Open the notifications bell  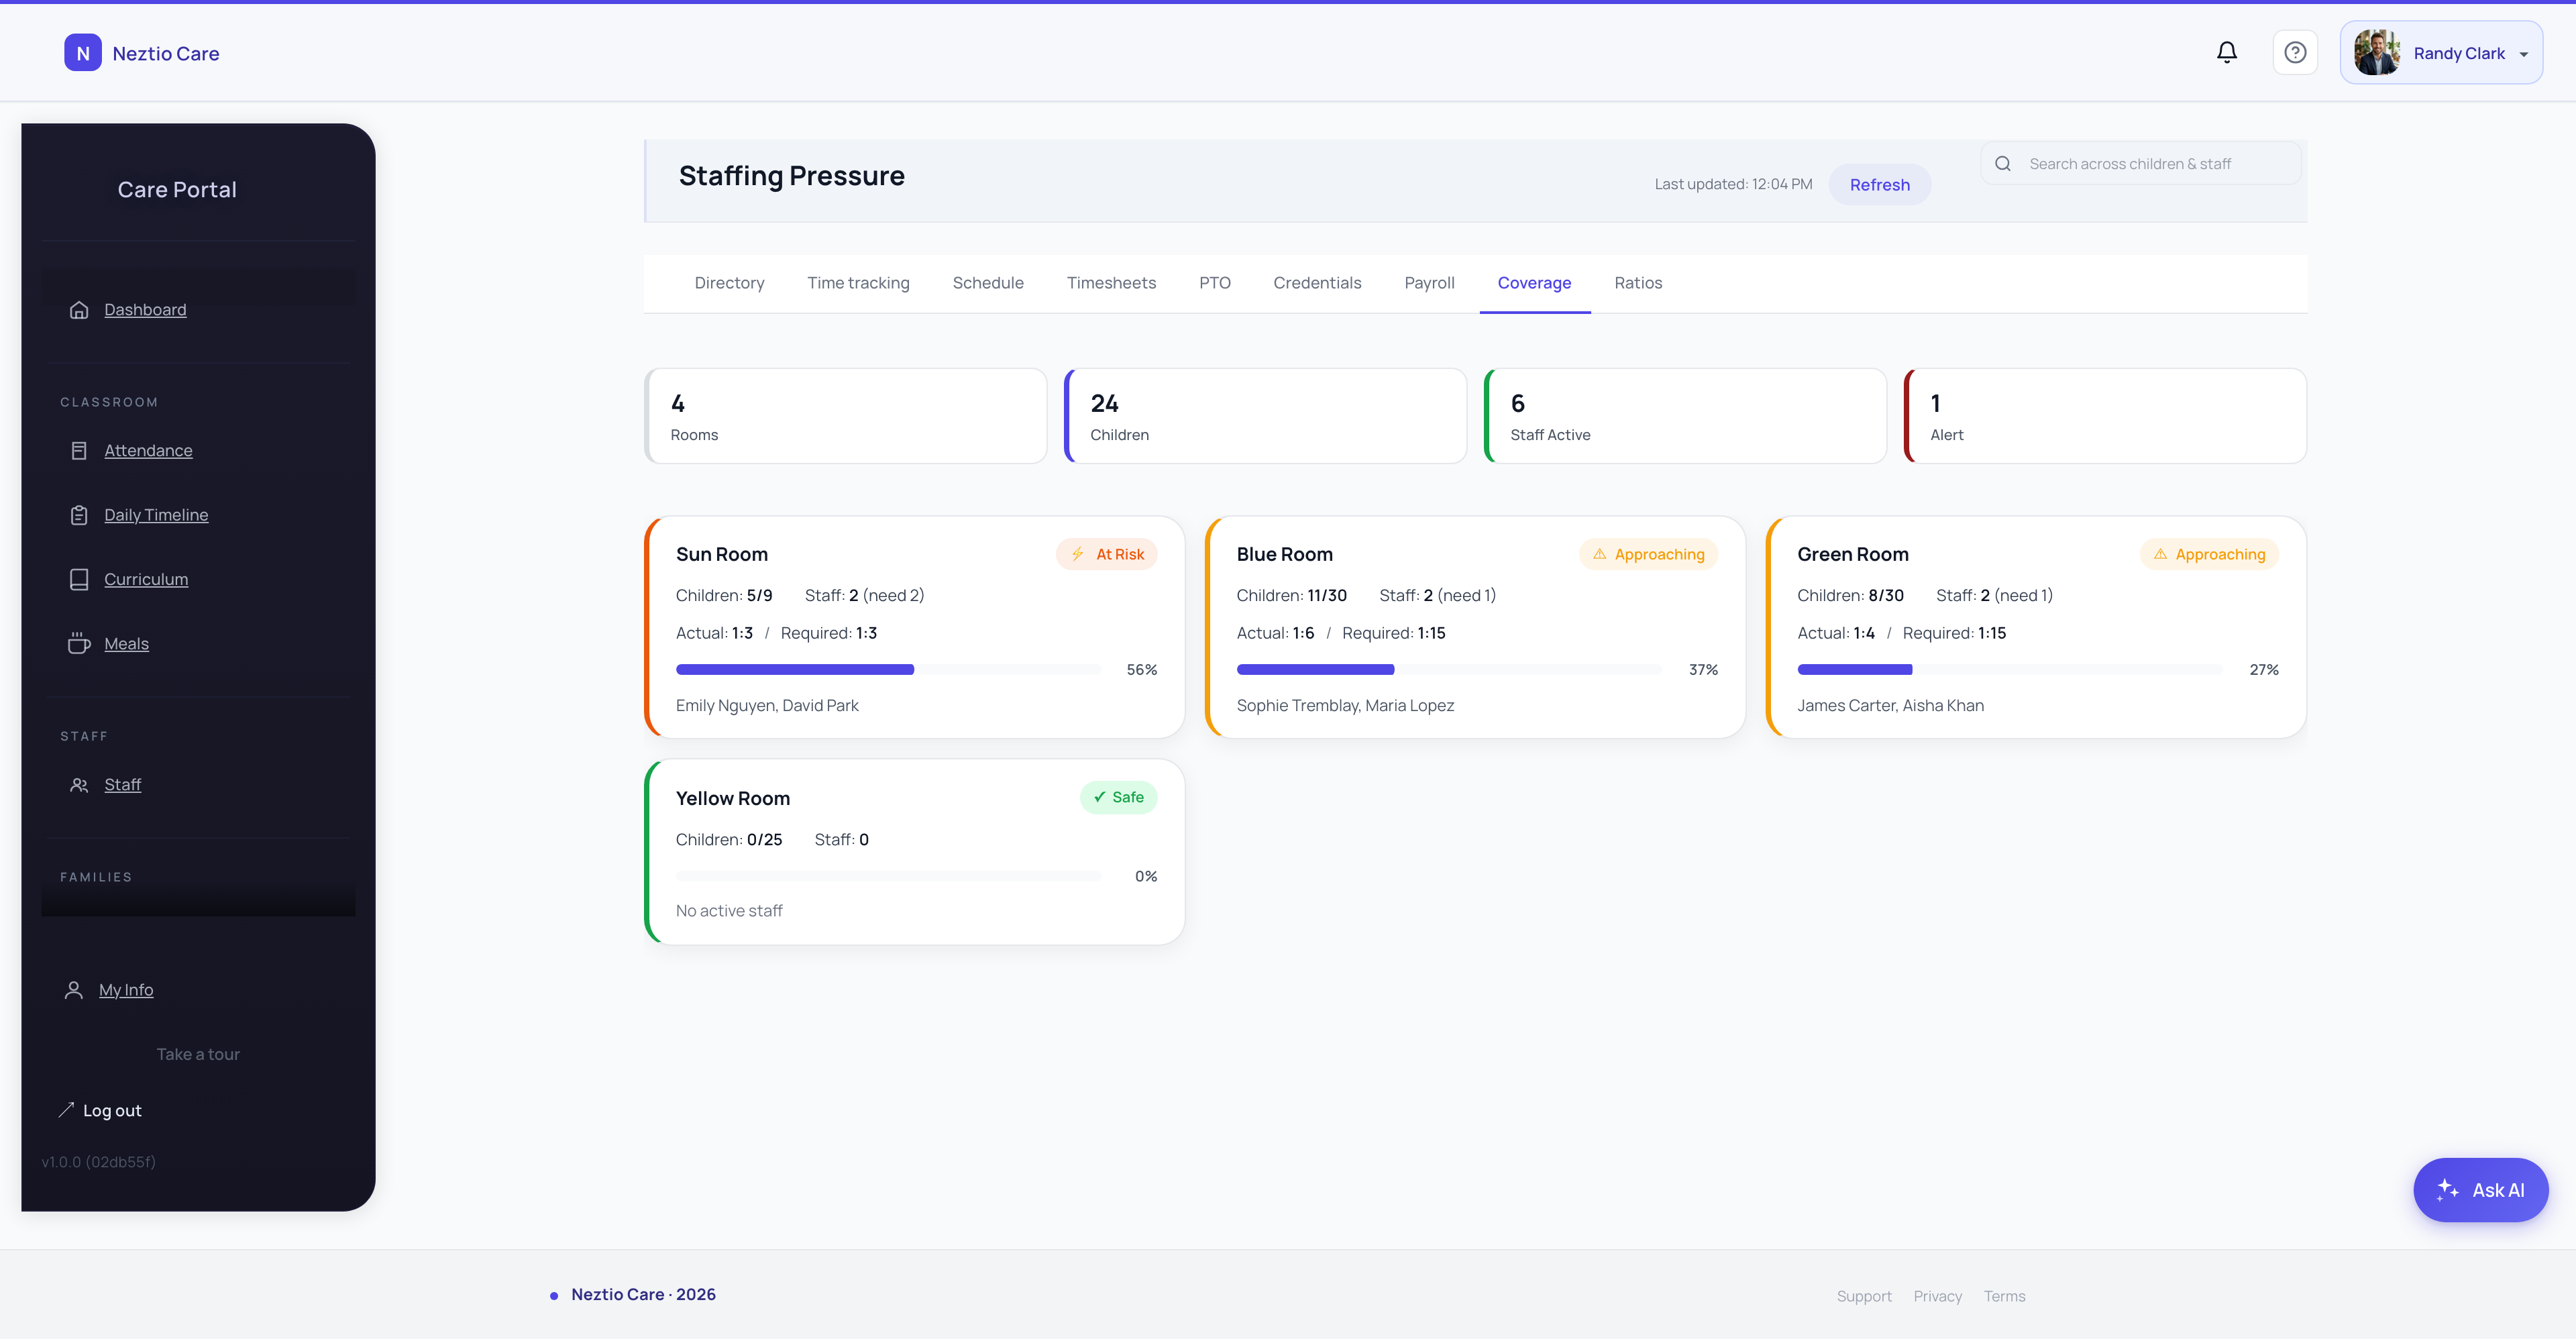[2226, 52]
